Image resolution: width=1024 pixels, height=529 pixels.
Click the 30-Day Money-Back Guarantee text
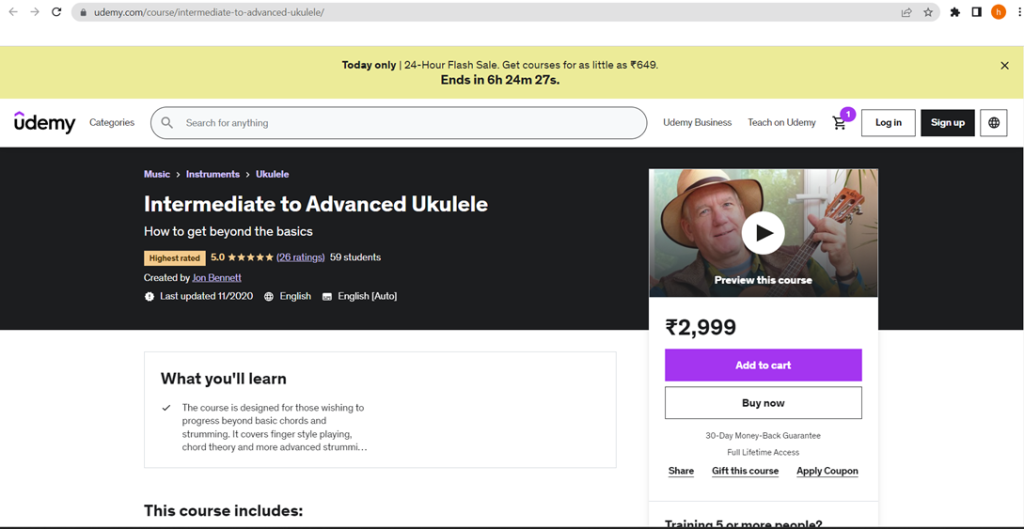pos(763,436)
